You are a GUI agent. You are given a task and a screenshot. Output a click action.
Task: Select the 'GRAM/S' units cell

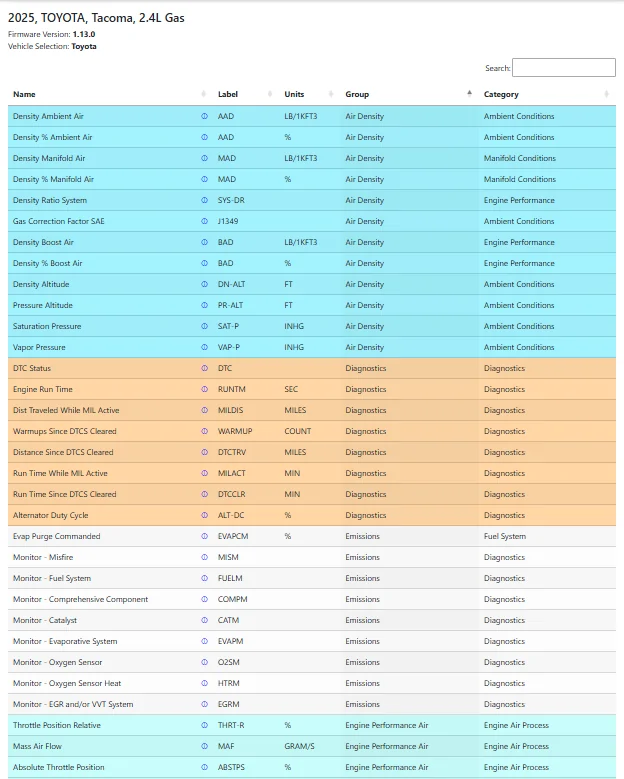click(309, 746)
